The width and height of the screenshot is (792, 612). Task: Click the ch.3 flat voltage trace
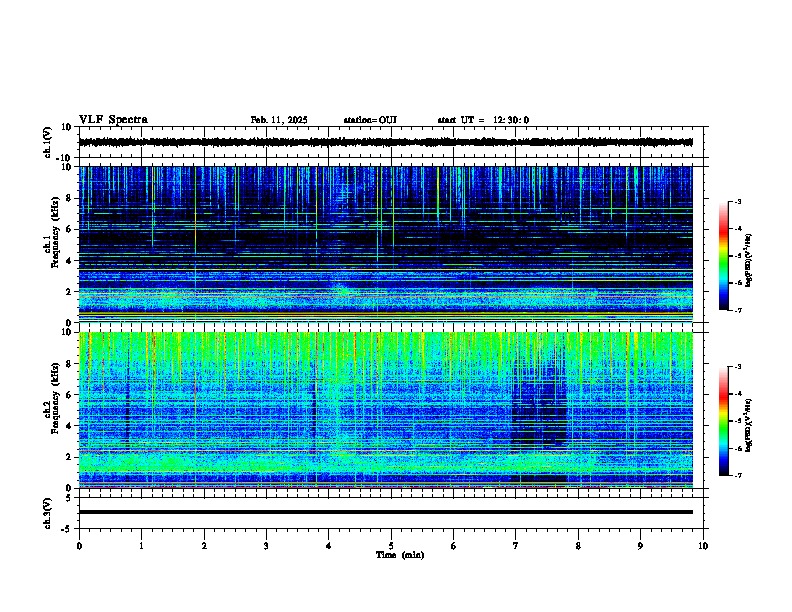point(385,512)
